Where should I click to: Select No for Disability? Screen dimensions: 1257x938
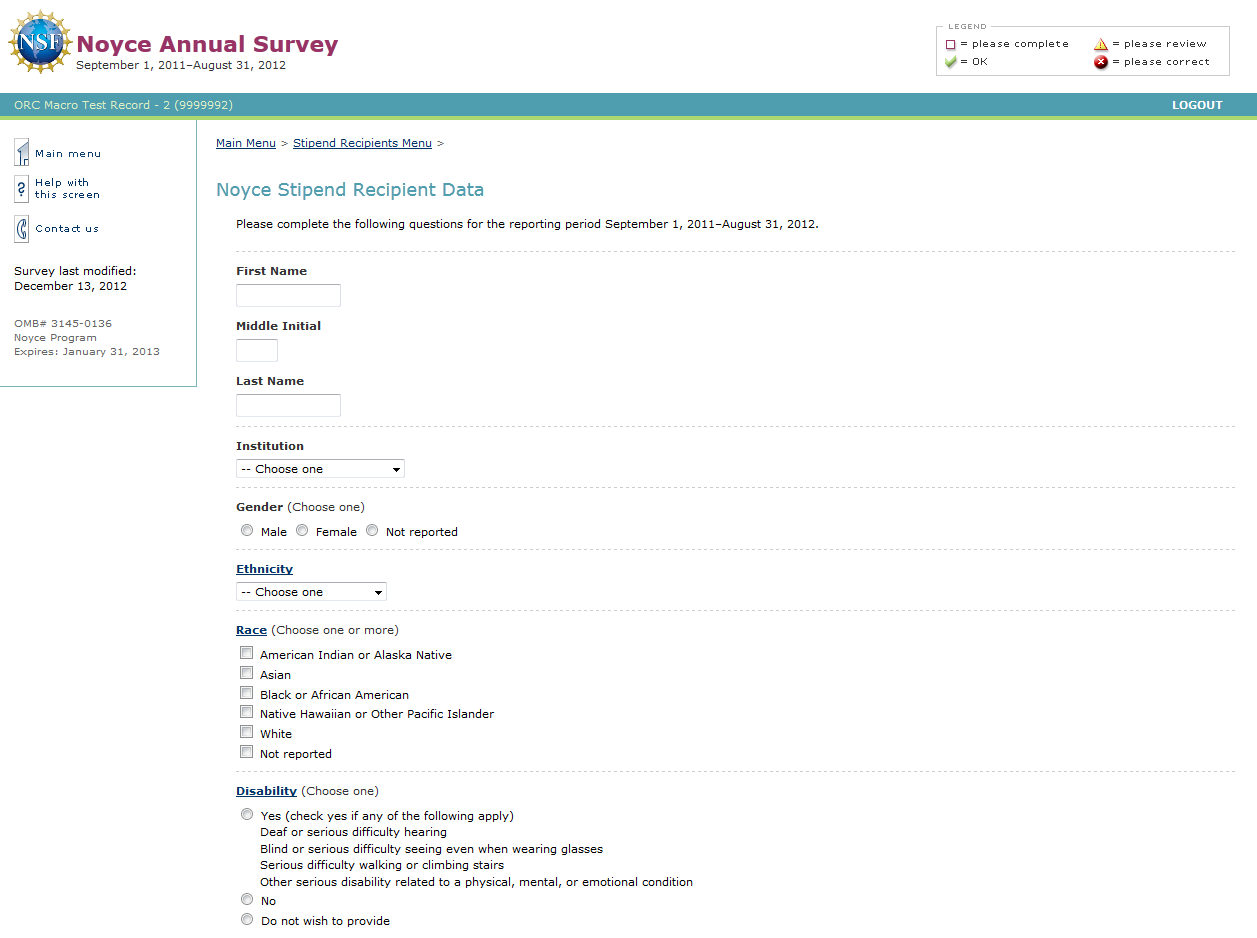tap(247, 900)
